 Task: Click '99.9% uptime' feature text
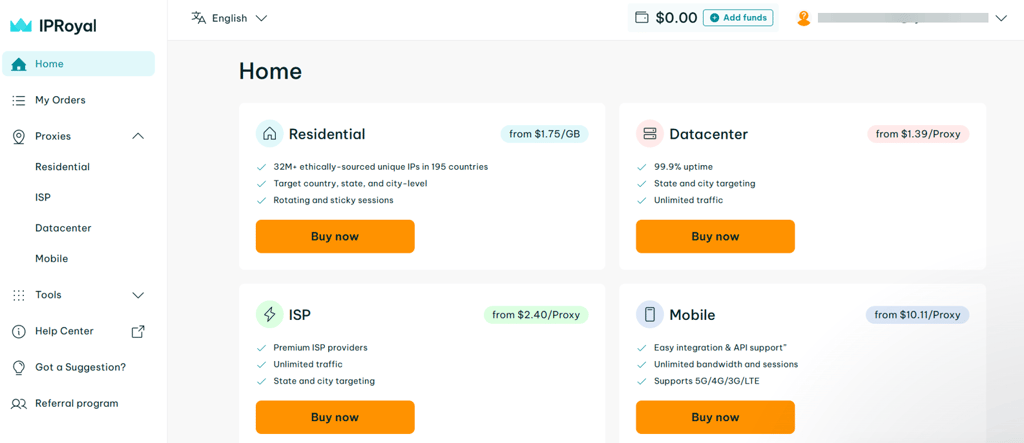[x=683, y=167]
